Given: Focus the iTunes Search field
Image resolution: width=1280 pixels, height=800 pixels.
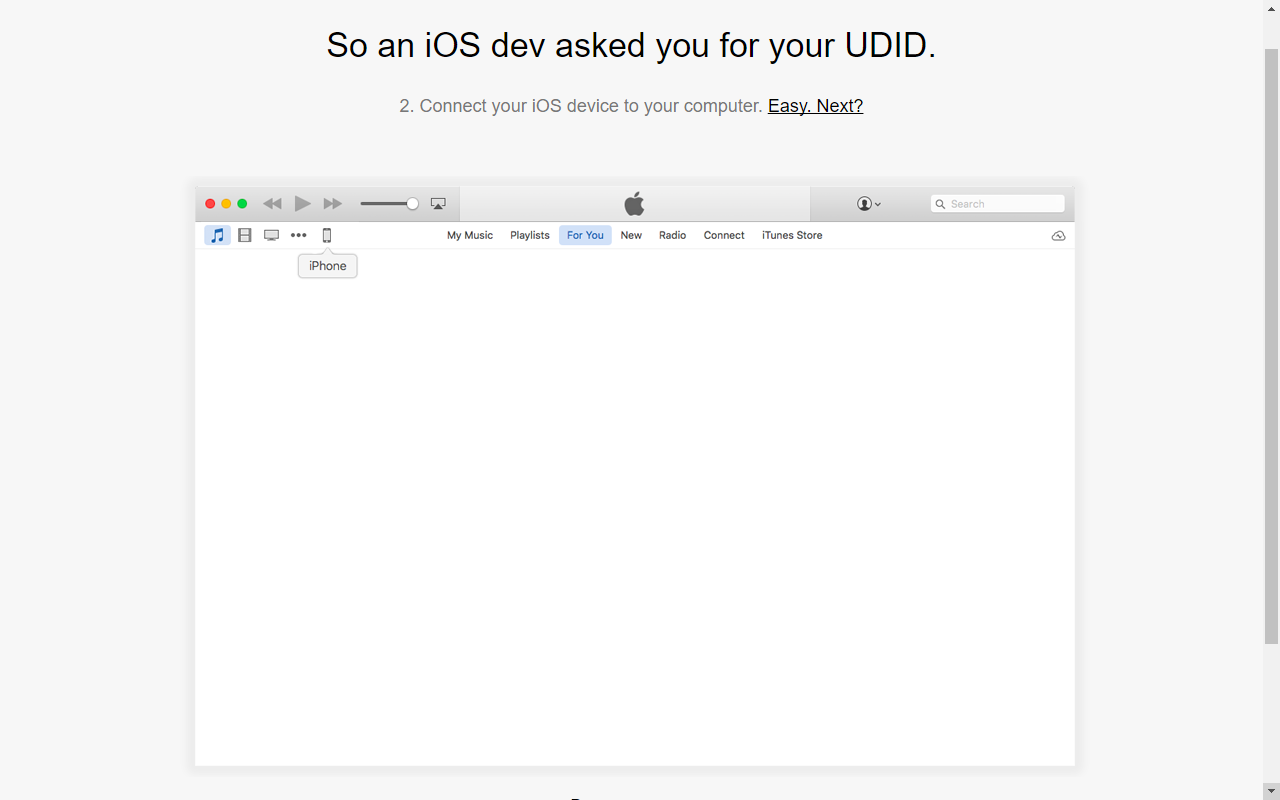Looking at the screenshot, I should (997, 204).
